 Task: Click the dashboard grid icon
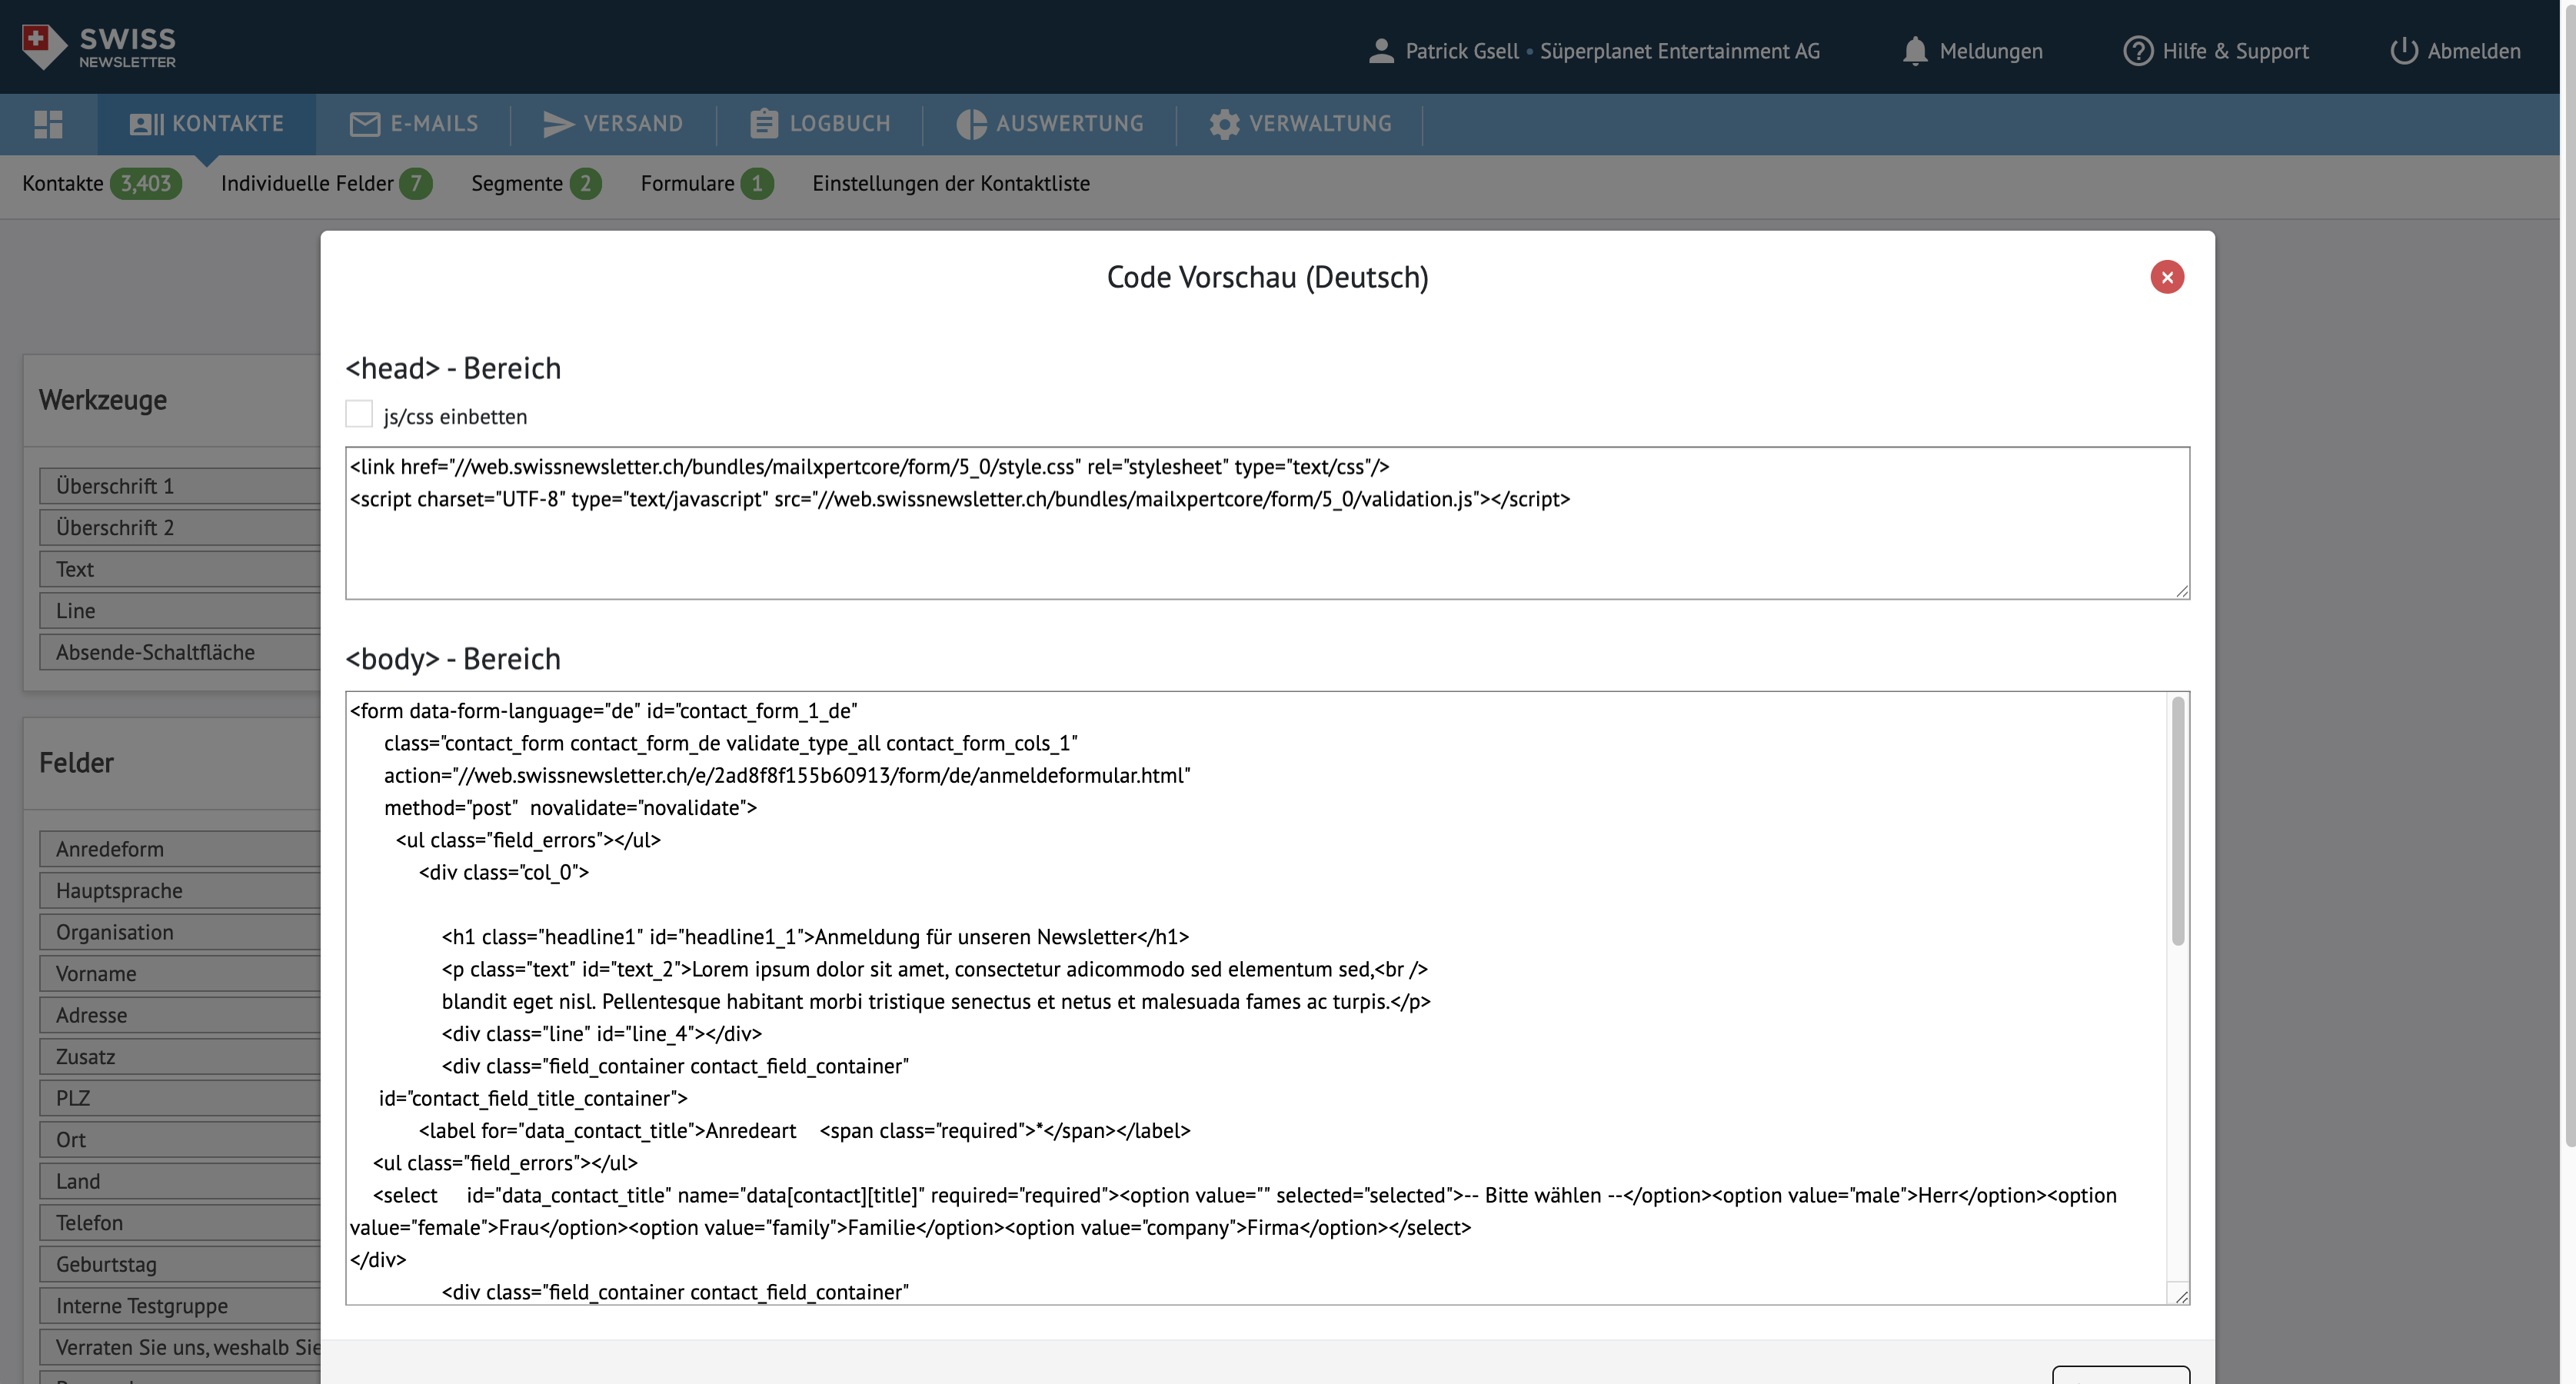coord(48,124)
